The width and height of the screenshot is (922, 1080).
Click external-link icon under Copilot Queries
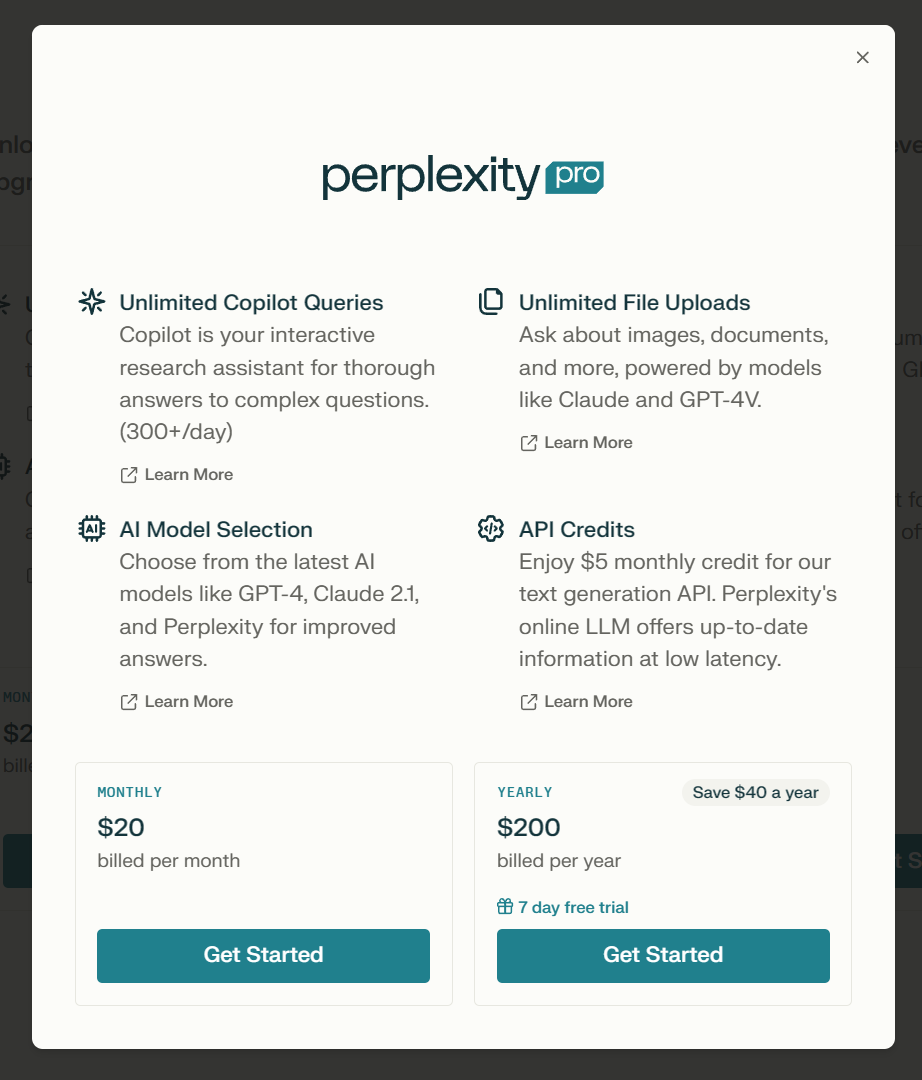(129, 475)
